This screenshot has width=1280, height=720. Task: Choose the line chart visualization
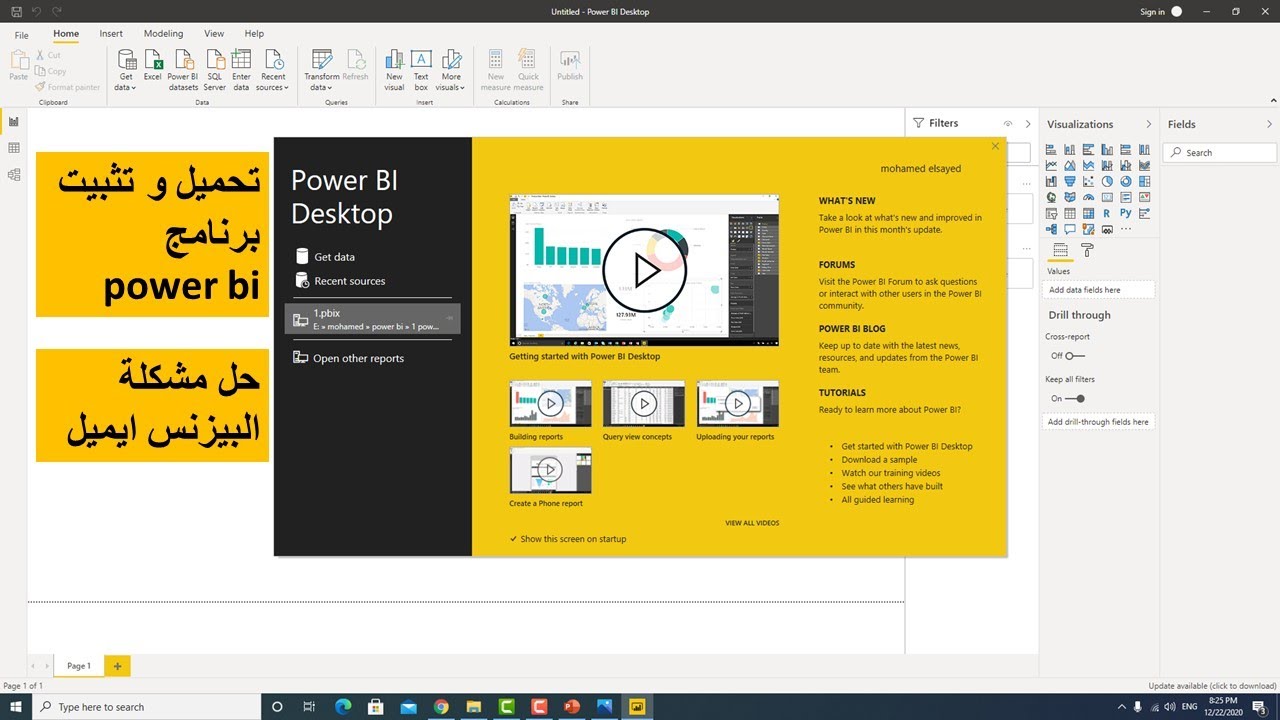coord(1051,165)
